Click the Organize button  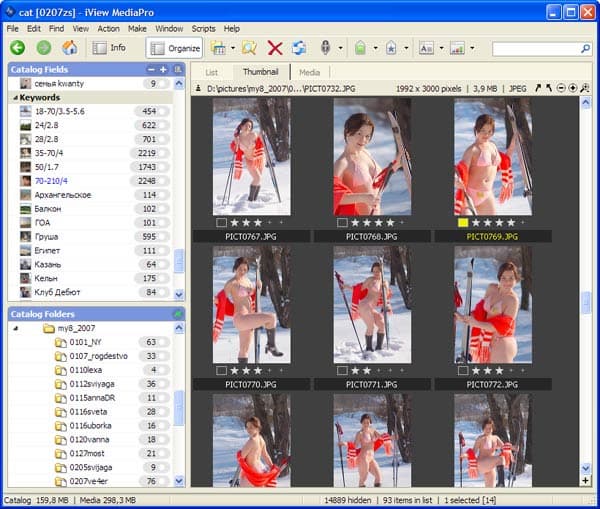coord(174,48)
